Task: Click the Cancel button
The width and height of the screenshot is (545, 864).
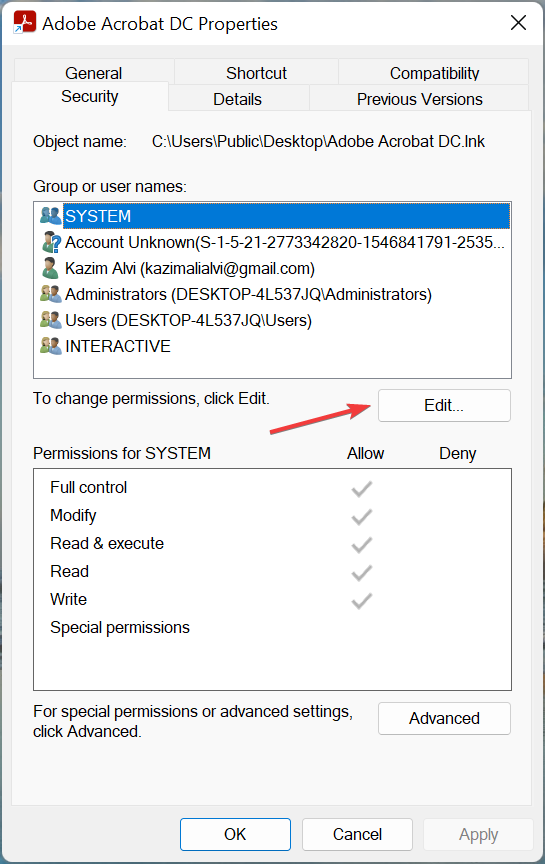Action: [x=357, y=834]
